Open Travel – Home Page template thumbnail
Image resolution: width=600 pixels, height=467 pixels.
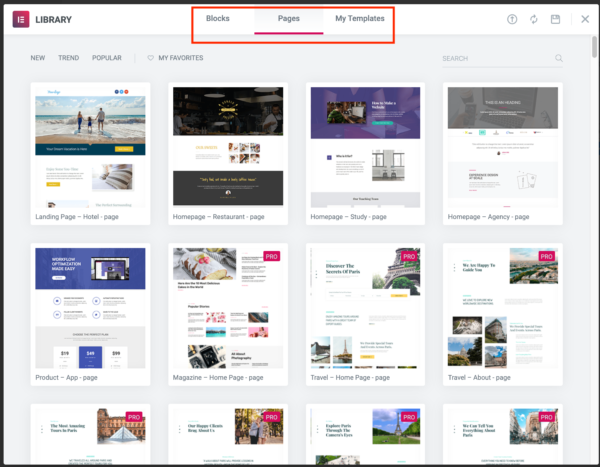(365, 308)
